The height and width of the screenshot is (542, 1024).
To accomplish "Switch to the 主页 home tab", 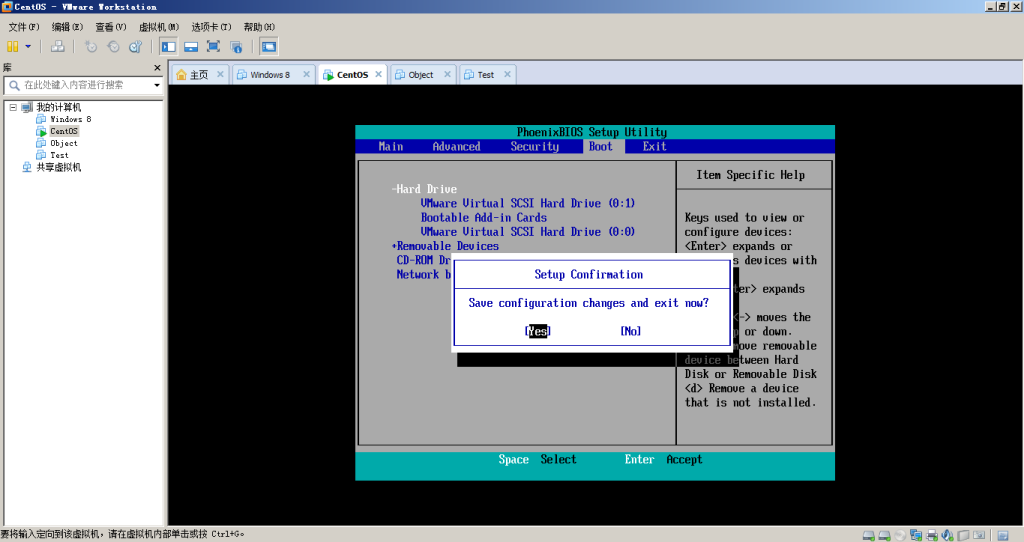I will (x=199, y=75).
